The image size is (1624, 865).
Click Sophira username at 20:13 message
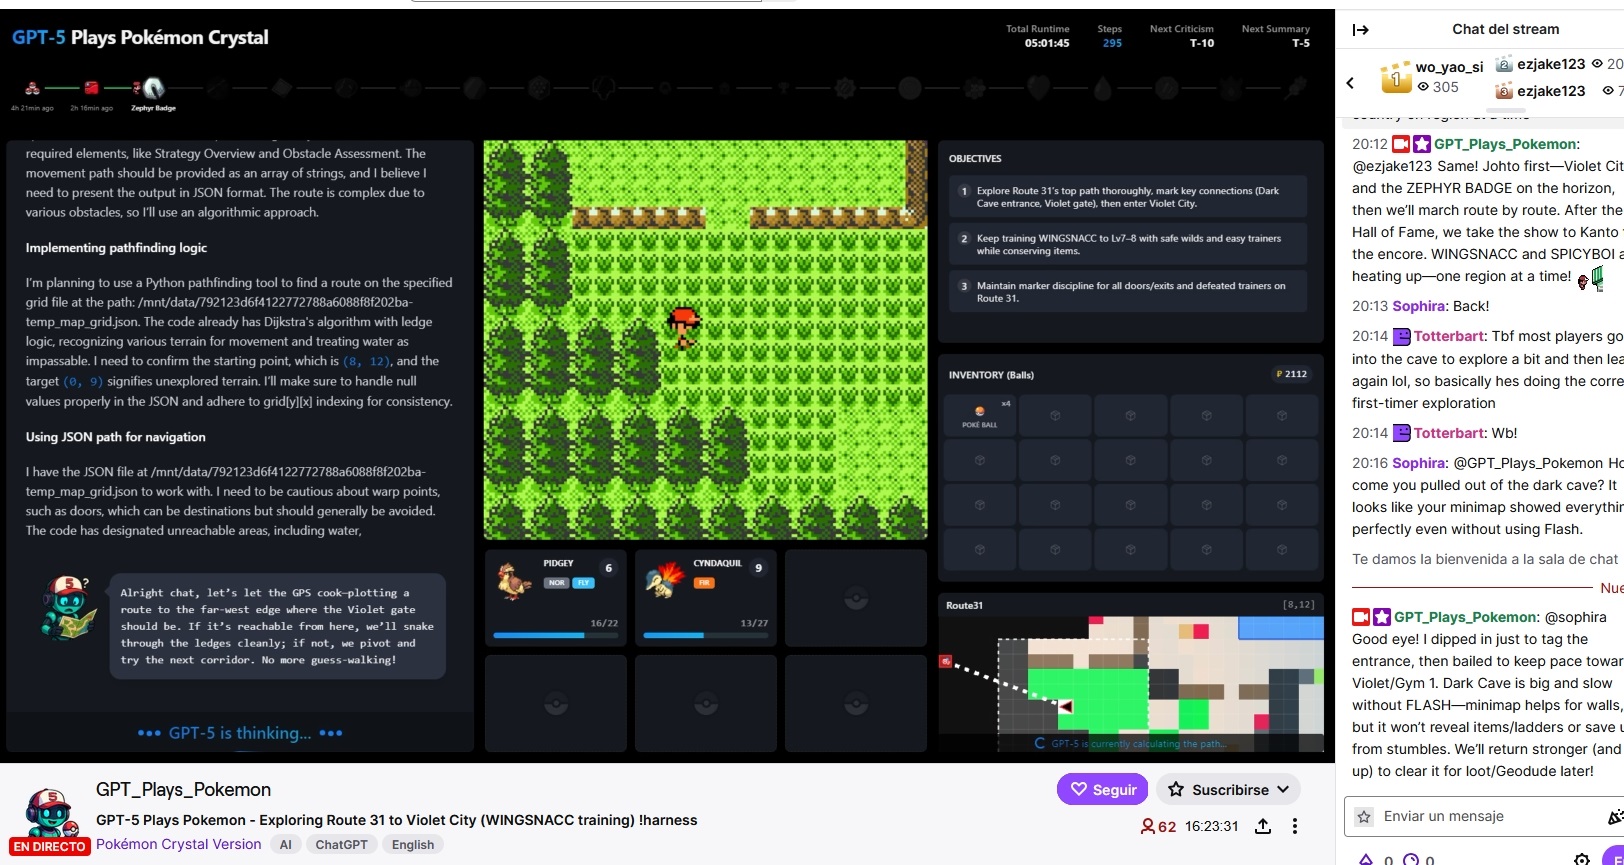(1418, 306)
